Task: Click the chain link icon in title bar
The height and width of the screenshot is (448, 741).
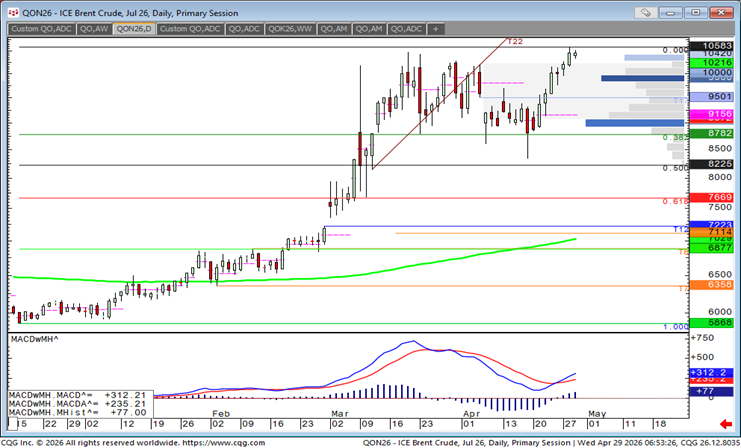Action: pyautogui.click(x=648, y=13)
